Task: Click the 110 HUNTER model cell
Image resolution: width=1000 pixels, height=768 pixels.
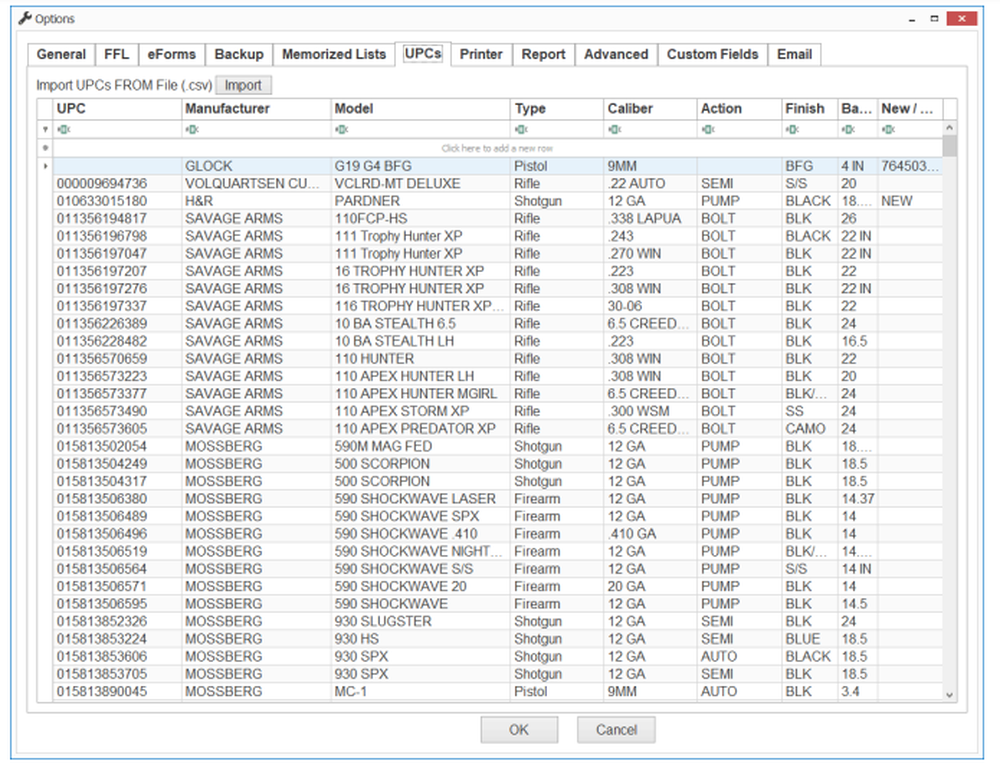Action: pyautogui.click(x=421, y=358)
